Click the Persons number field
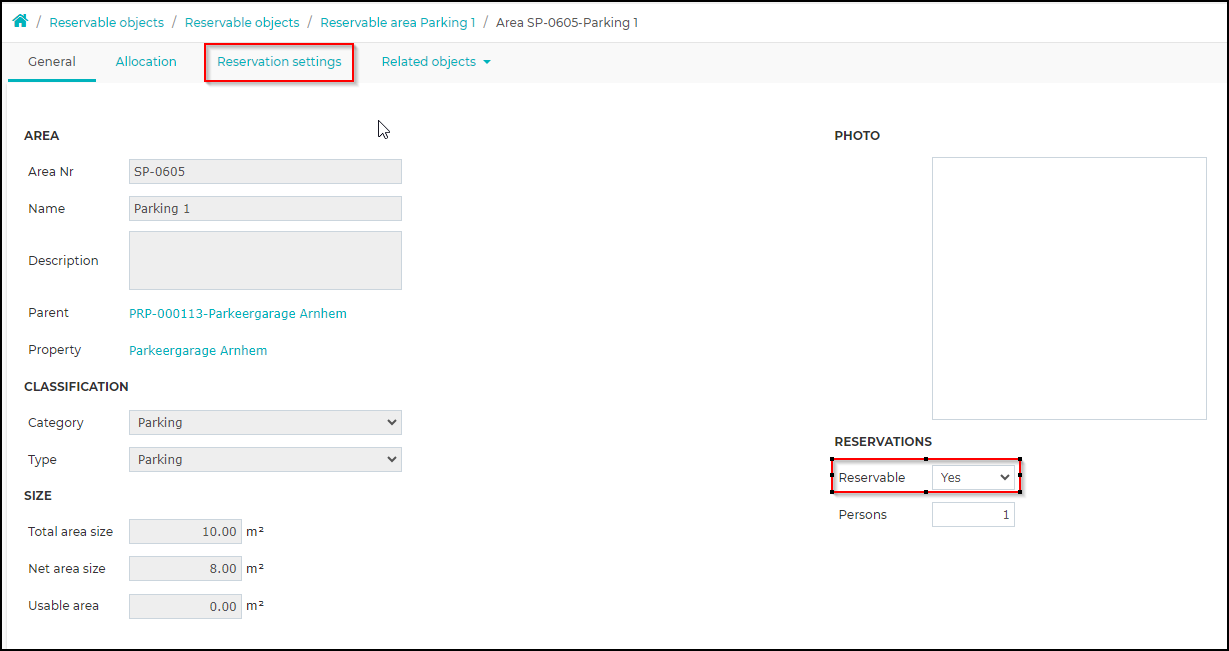1229x651 pixels. tap(973, 515)
